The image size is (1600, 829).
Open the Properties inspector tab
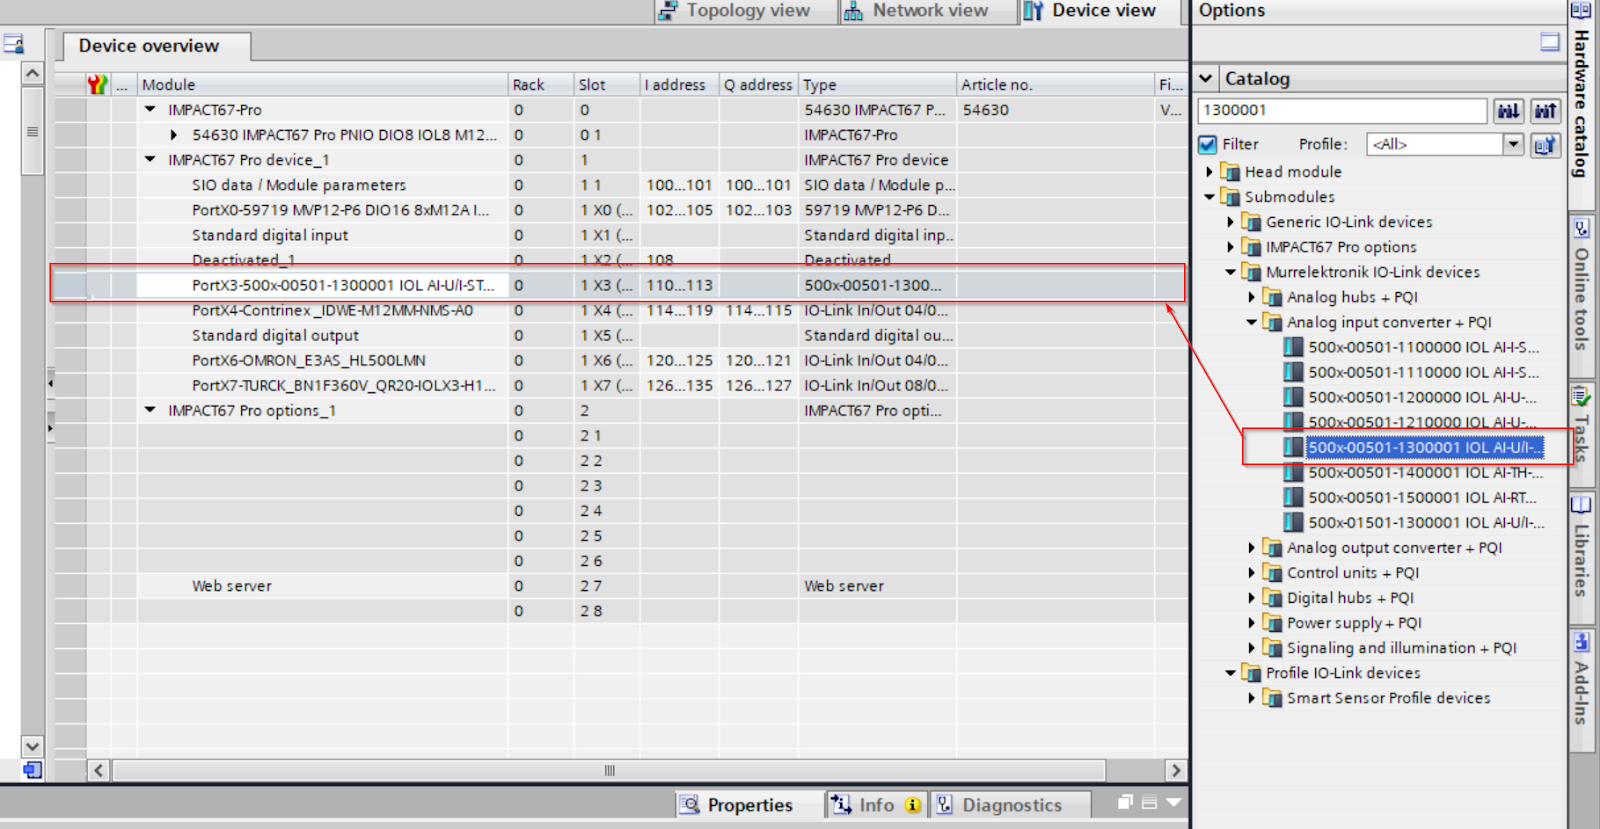[750, 805]
